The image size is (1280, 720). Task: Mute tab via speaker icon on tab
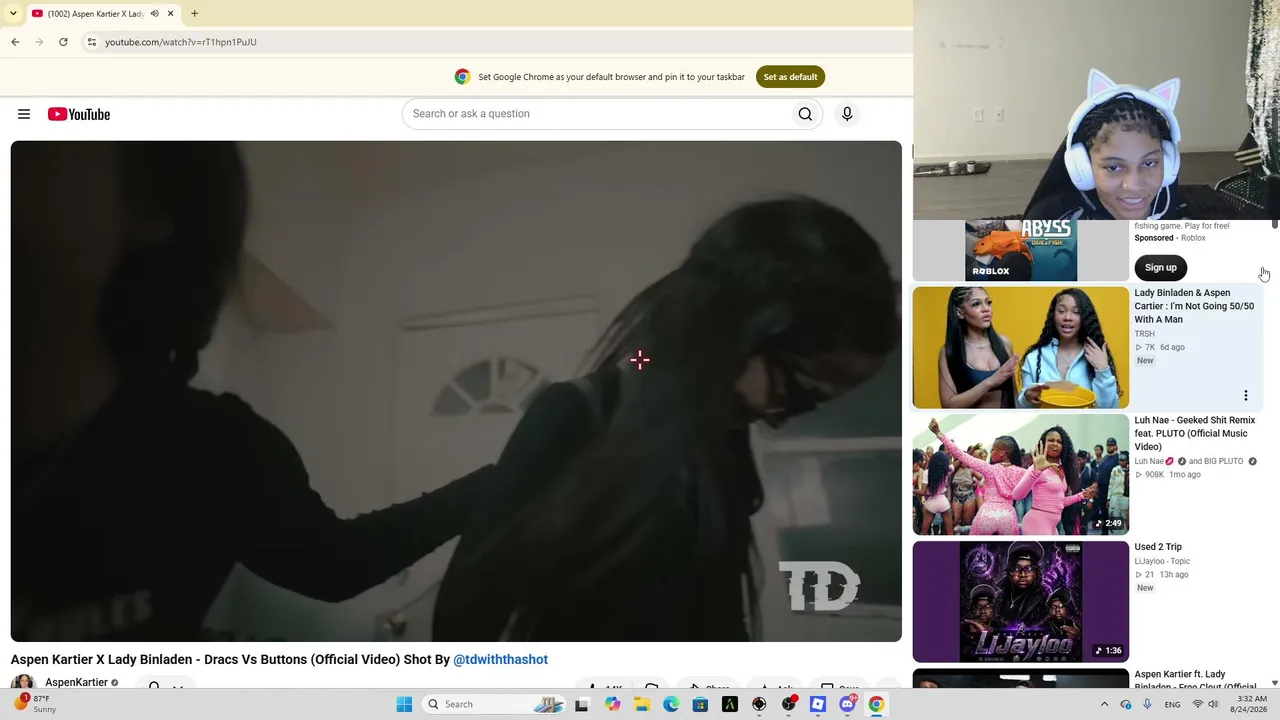coord(154,14)
